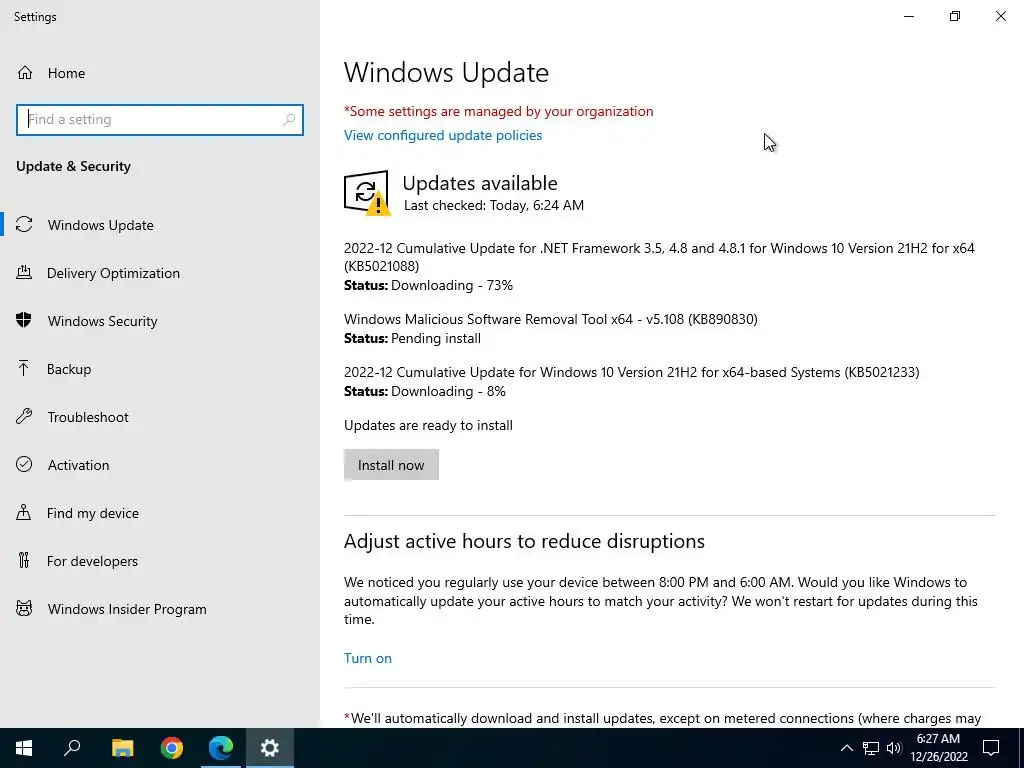Show hidden system tray icons
Image resolution: width=1024 pixels, height=768 pixels.
coord(846,748)
